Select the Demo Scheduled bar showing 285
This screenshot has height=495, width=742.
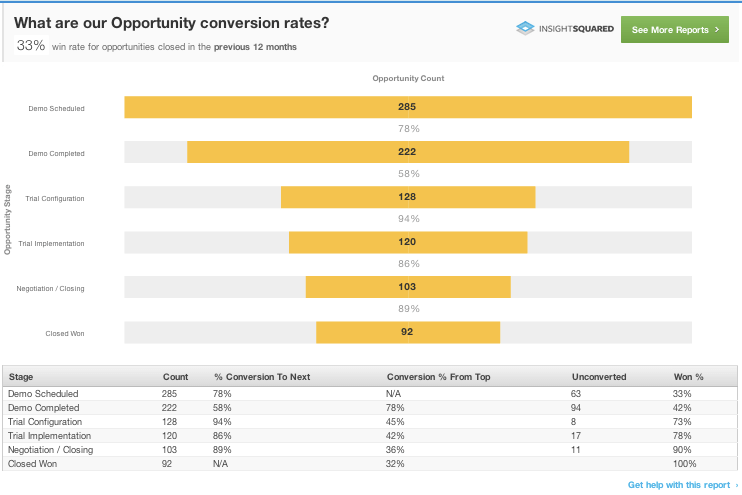click(x=408, y=107)
